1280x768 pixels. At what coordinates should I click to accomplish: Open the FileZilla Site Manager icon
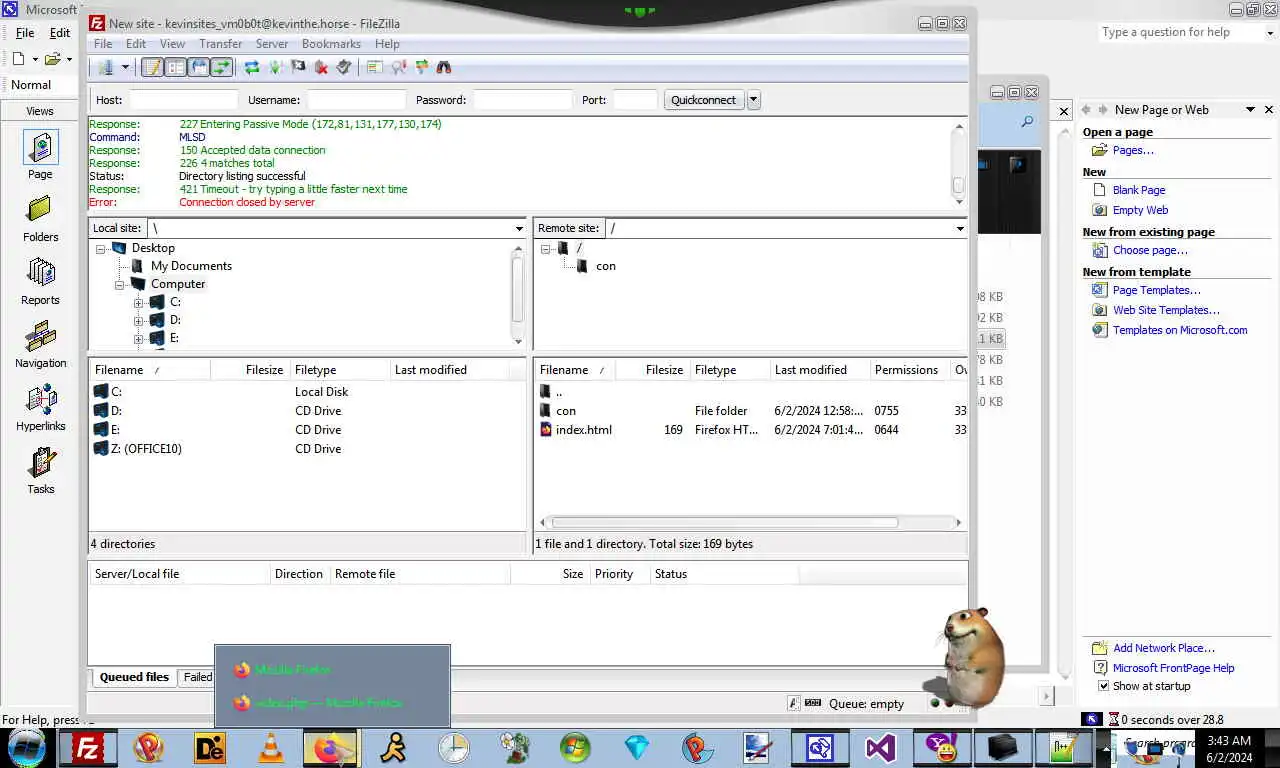click(105, 67)
